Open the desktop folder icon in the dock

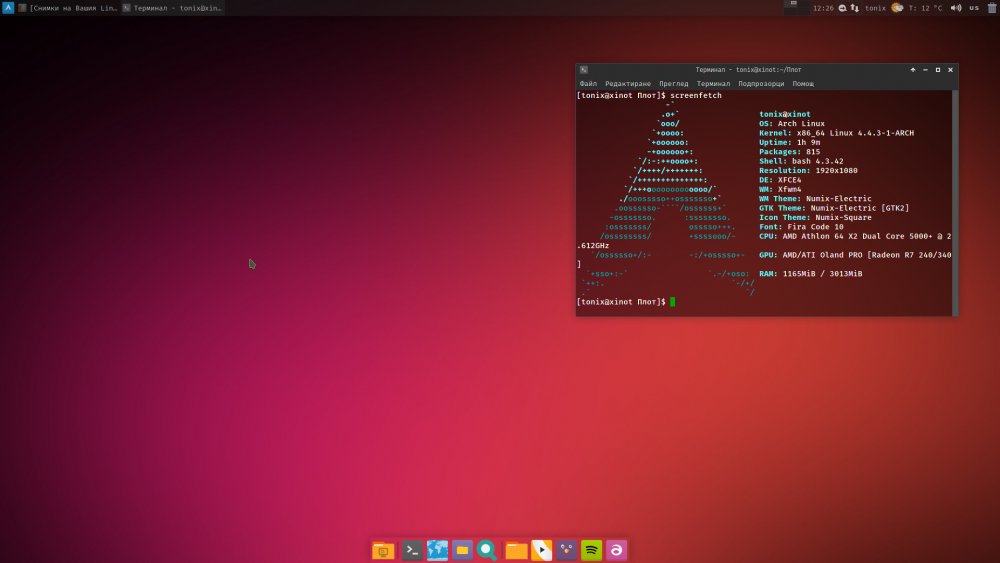coord(383,550)
